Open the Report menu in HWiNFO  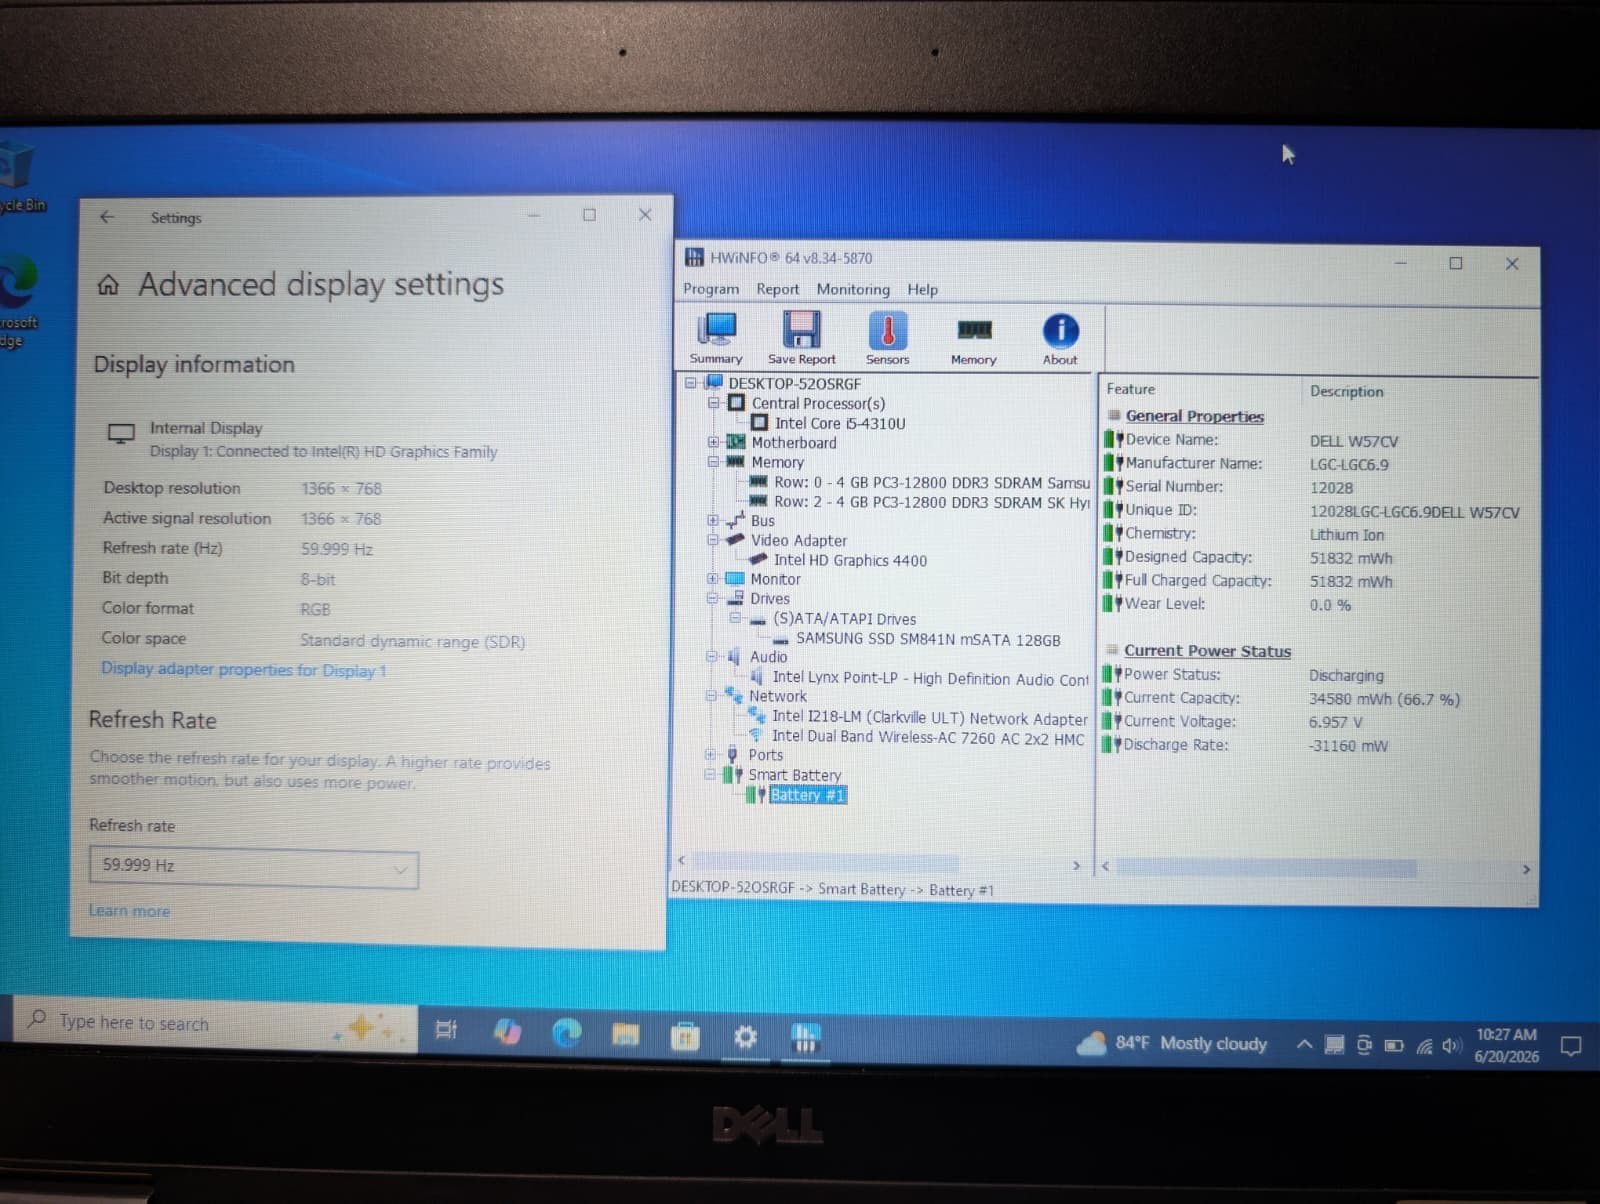pyautogui.click(x=777, y=289)
